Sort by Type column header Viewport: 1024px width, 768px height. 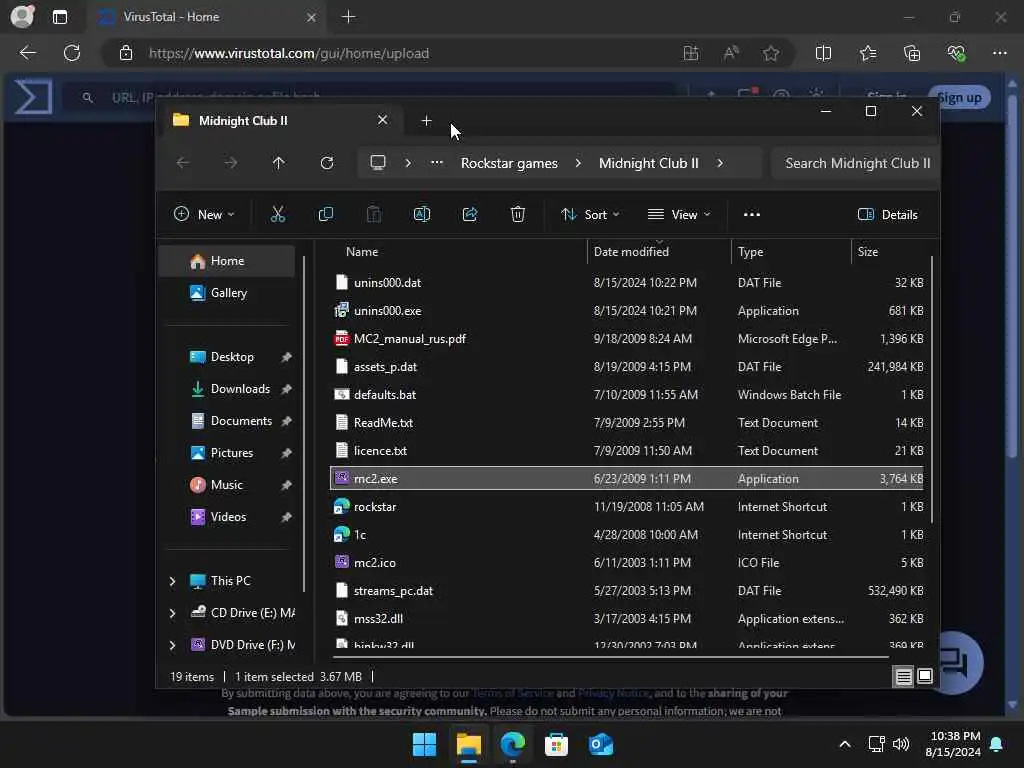click(x=791, y=251)
